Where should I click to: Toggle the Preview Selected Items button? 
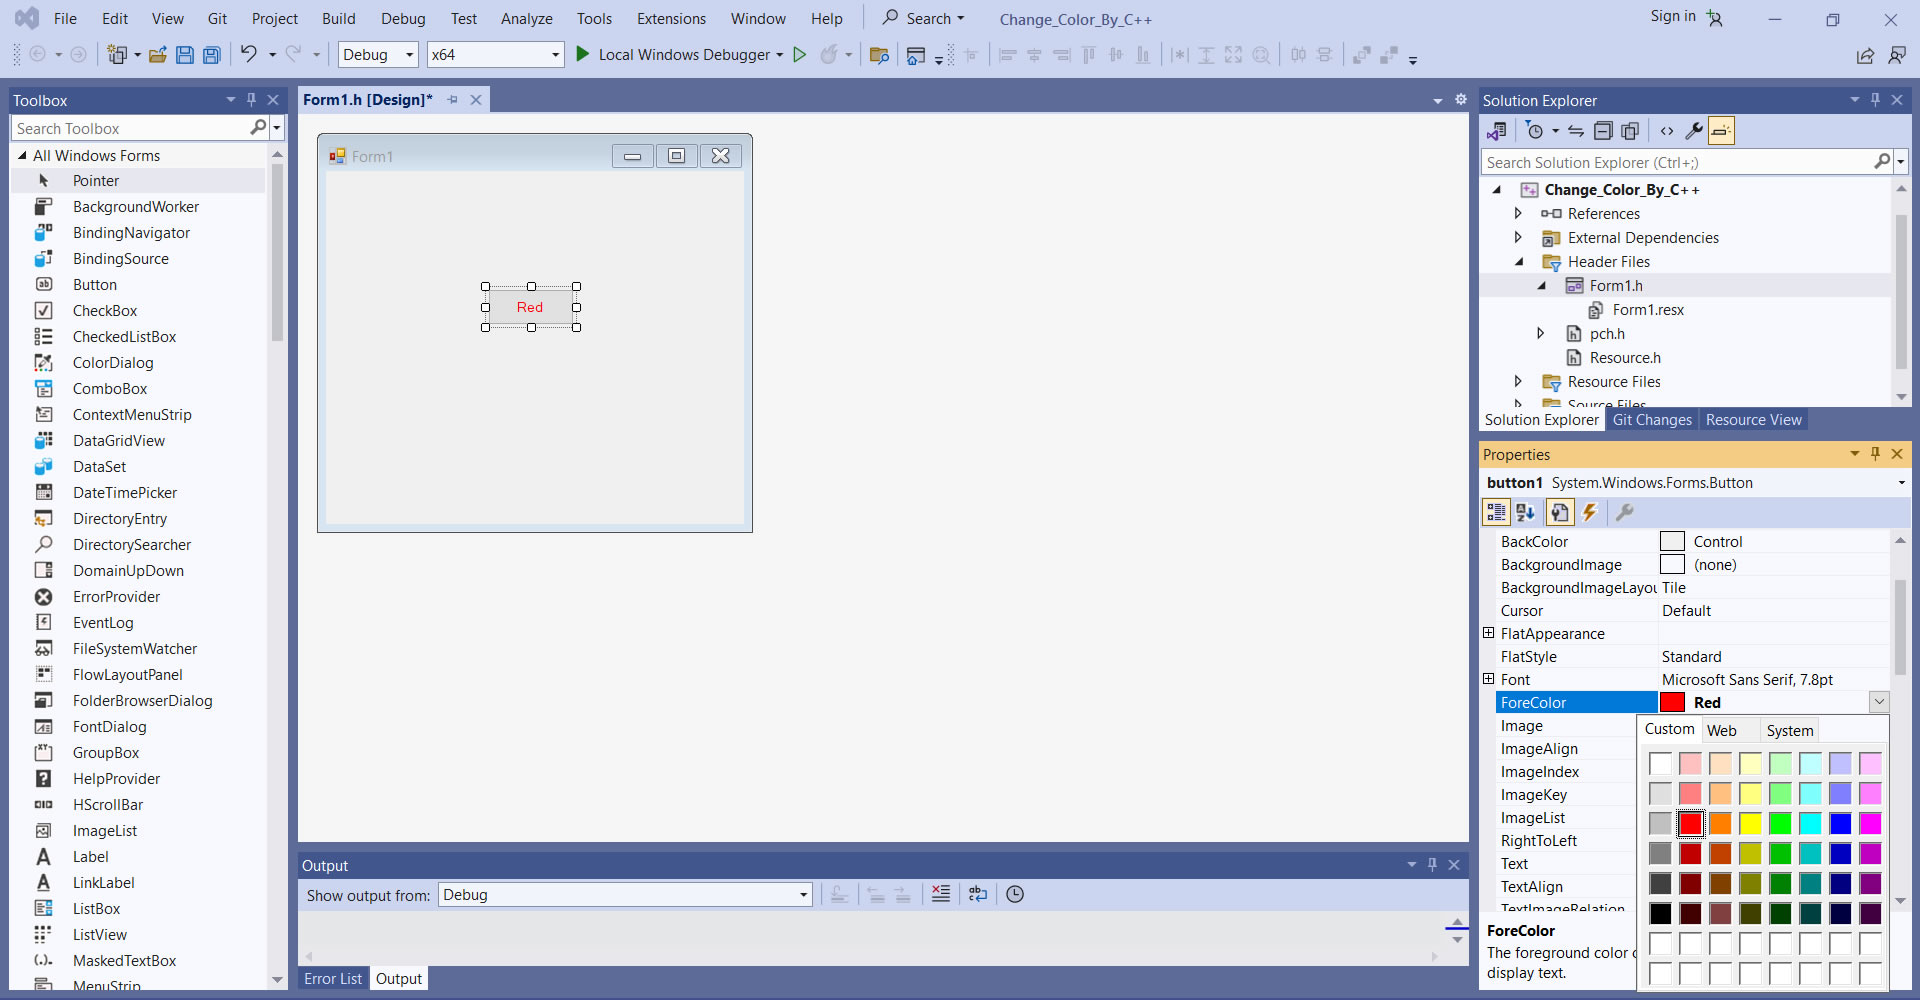(x=1721, y=131)
